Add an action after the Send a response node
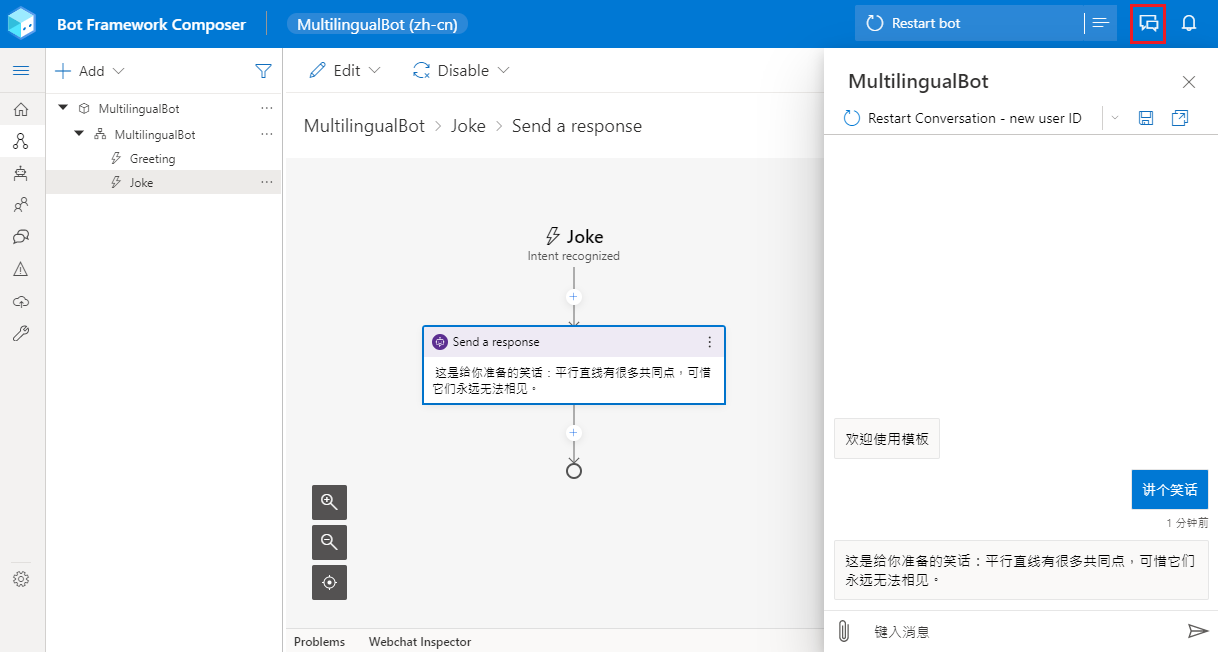This screenshot has width=1218, height=652. [574, 433]
